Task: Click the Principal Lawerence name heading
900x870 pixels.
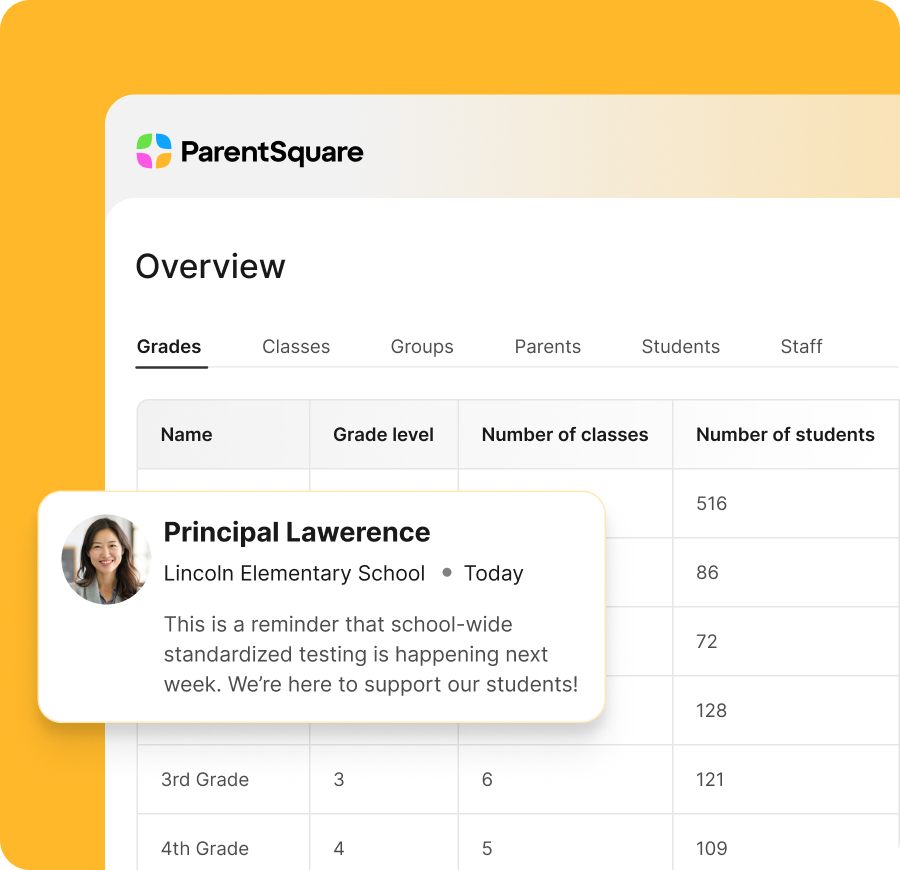Action: point(297,532)
